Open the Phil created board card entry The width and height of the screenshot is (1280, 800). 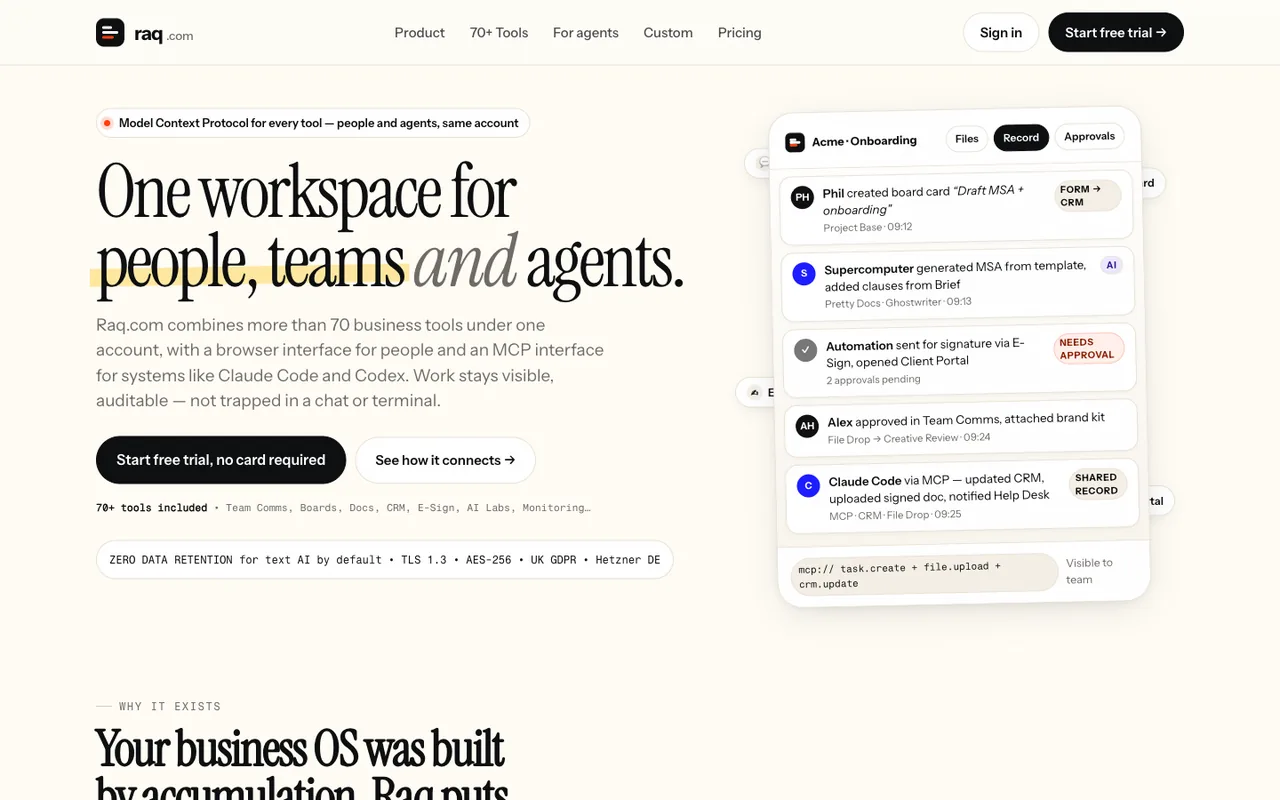(x=956, y=207)
